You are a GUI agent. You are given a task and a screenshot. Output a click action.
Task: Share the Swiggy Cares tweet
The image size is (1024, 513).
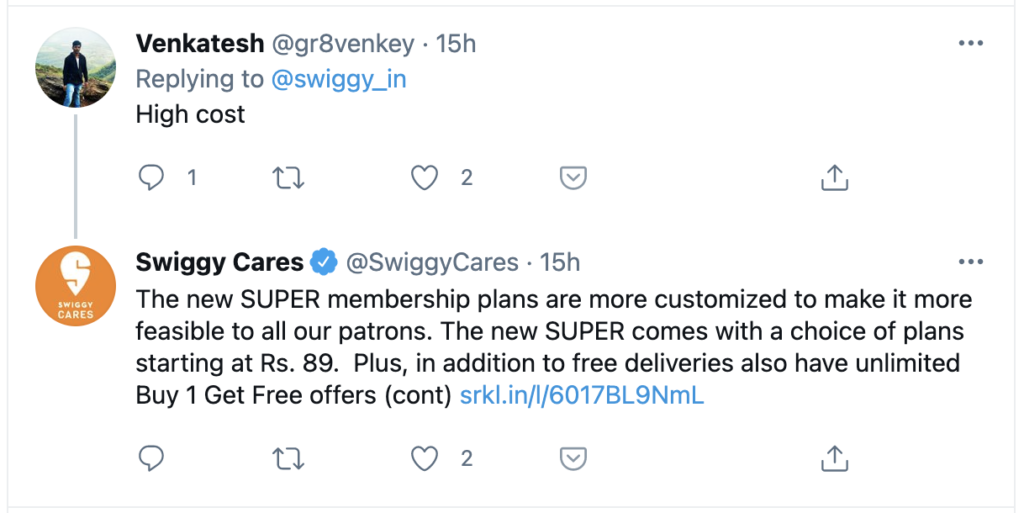click(x=834, y=458)
